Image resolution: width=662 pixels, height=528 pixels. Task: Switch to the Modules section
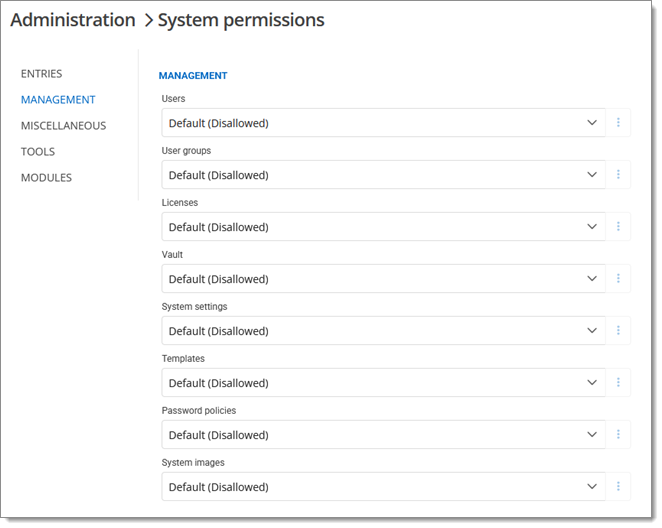pyautogui.click(x=46, y=178)
